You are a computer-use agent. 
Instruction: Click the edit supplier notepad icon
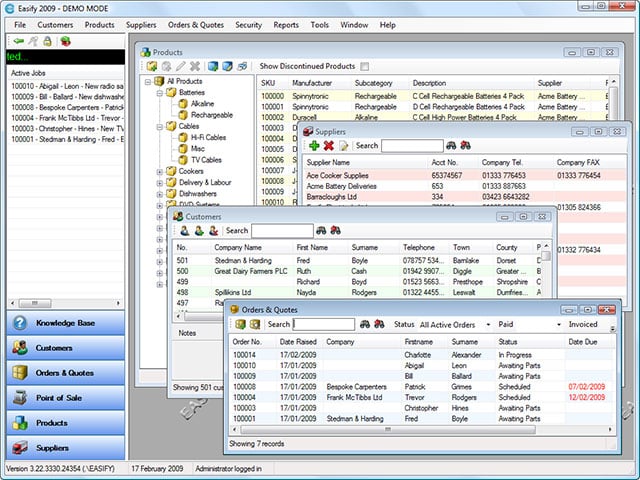click(x=344, y=145)
